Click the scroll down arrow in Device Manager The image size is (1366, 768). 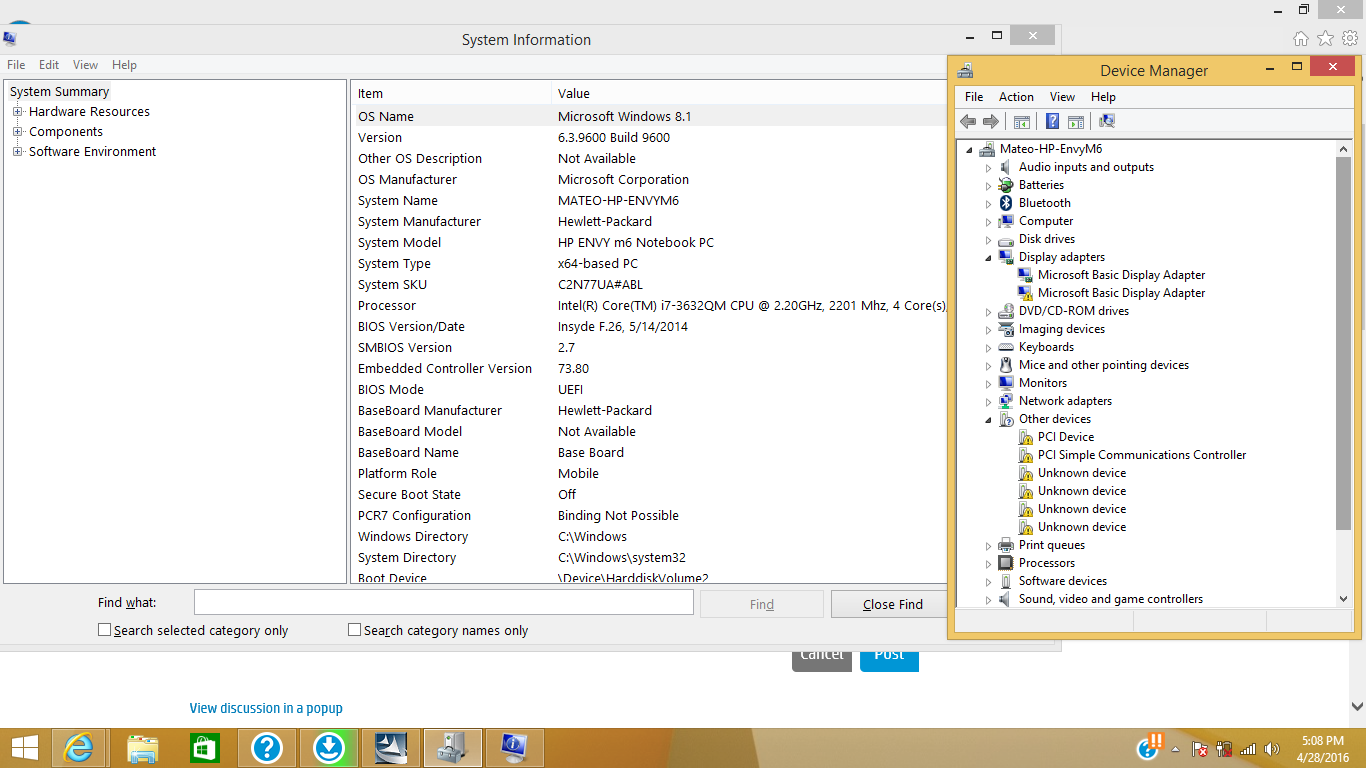[x=1343, y=599]
